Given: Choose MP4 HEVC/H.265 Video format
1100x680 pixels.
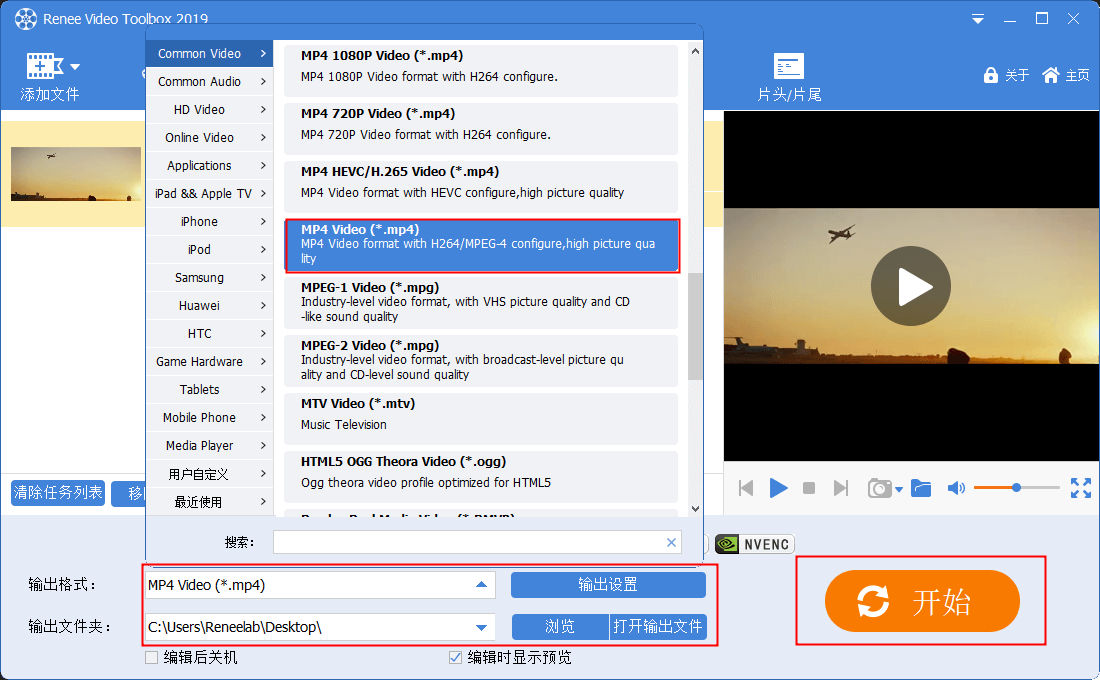Looking at the screenshot, I should click(481, 187).
